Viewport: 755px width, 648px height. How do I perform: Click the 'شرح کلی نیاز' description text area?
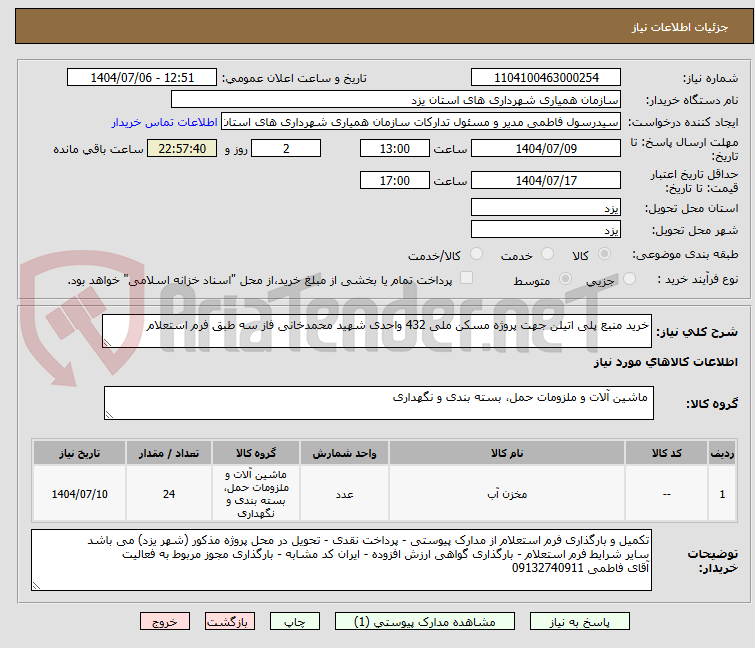coord(378,332)
